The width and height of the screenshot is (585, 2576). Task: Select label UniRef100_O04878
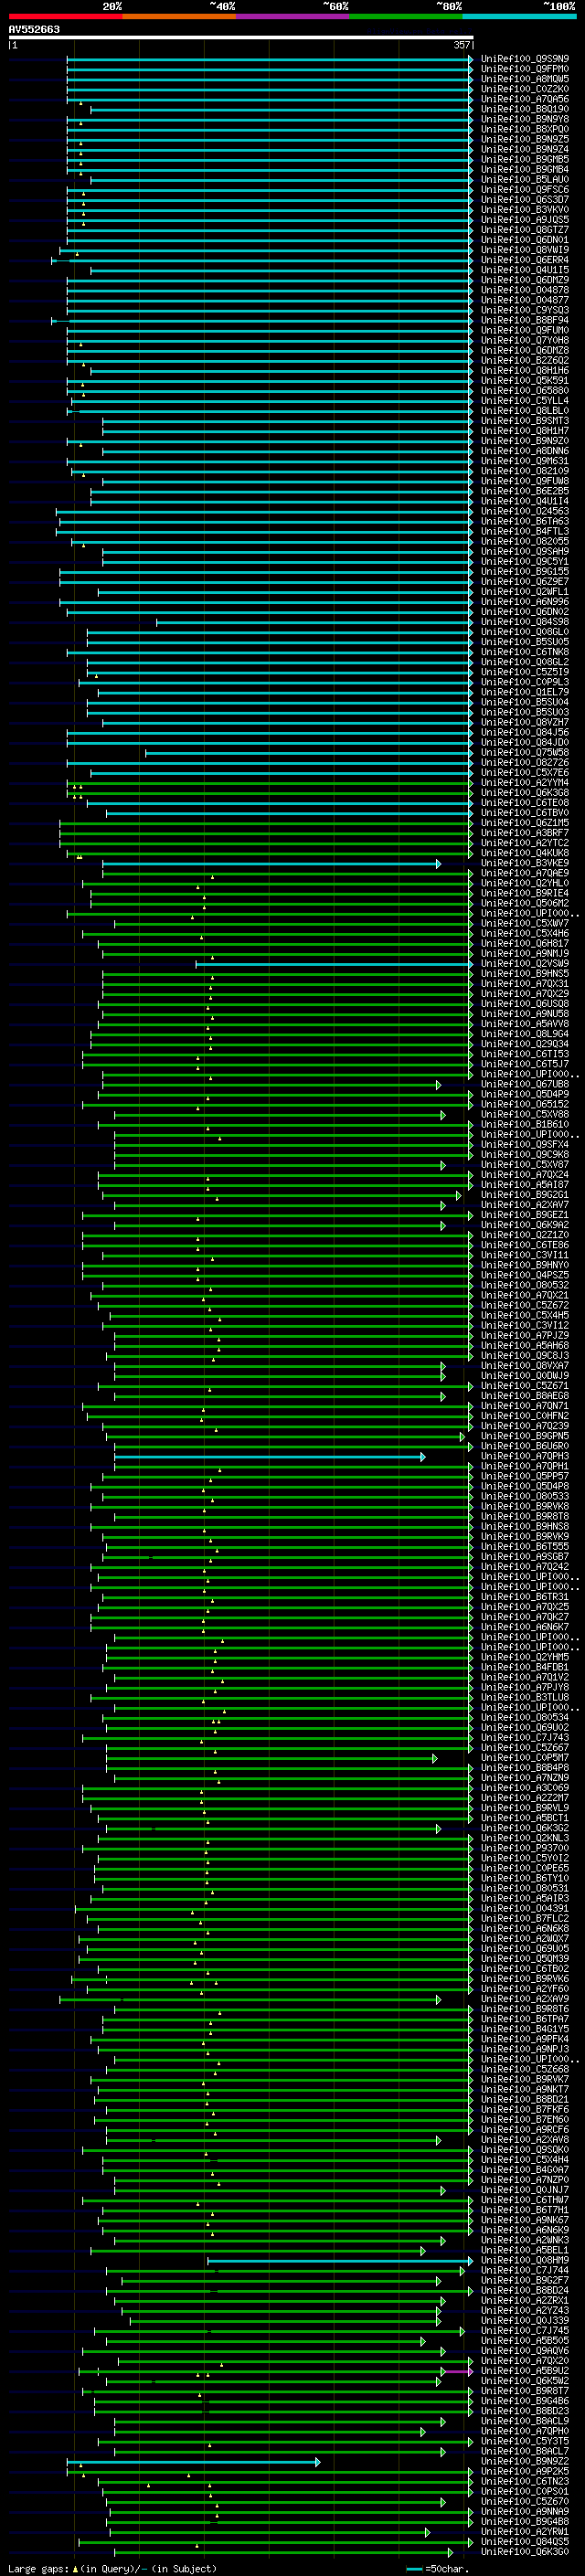(x=525, y=290)
